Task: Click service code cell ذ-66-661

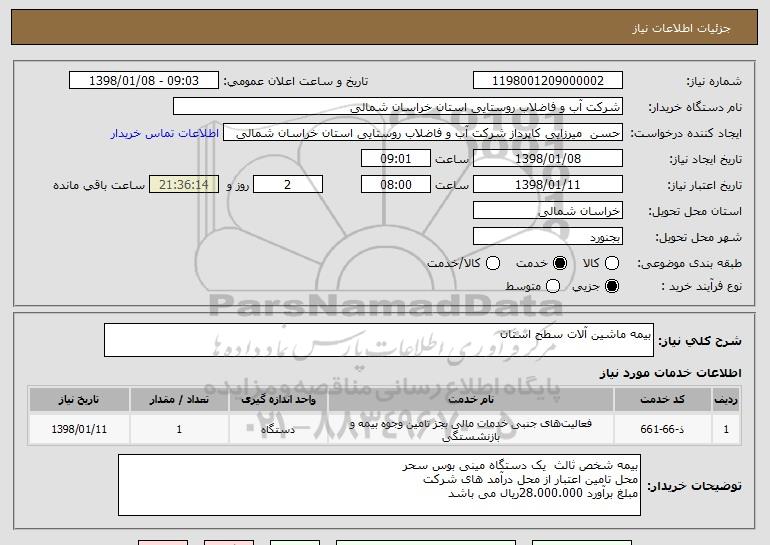Action: pyautogui.click(x=662, y=429)
